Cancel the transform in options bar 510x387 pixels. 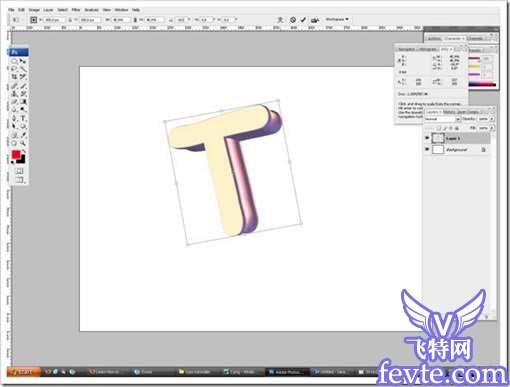(293, 20)
